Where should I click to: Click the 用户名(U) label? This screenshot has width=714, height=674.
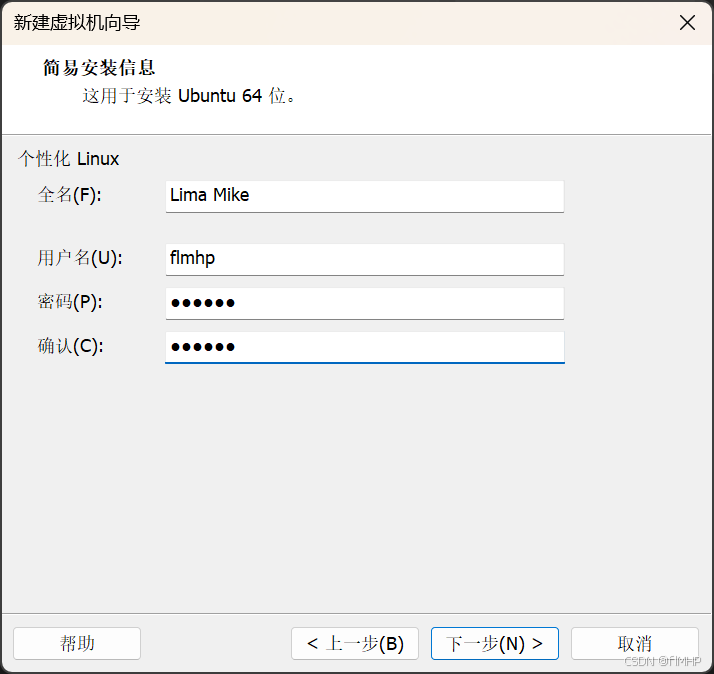(x=80, y=258)
